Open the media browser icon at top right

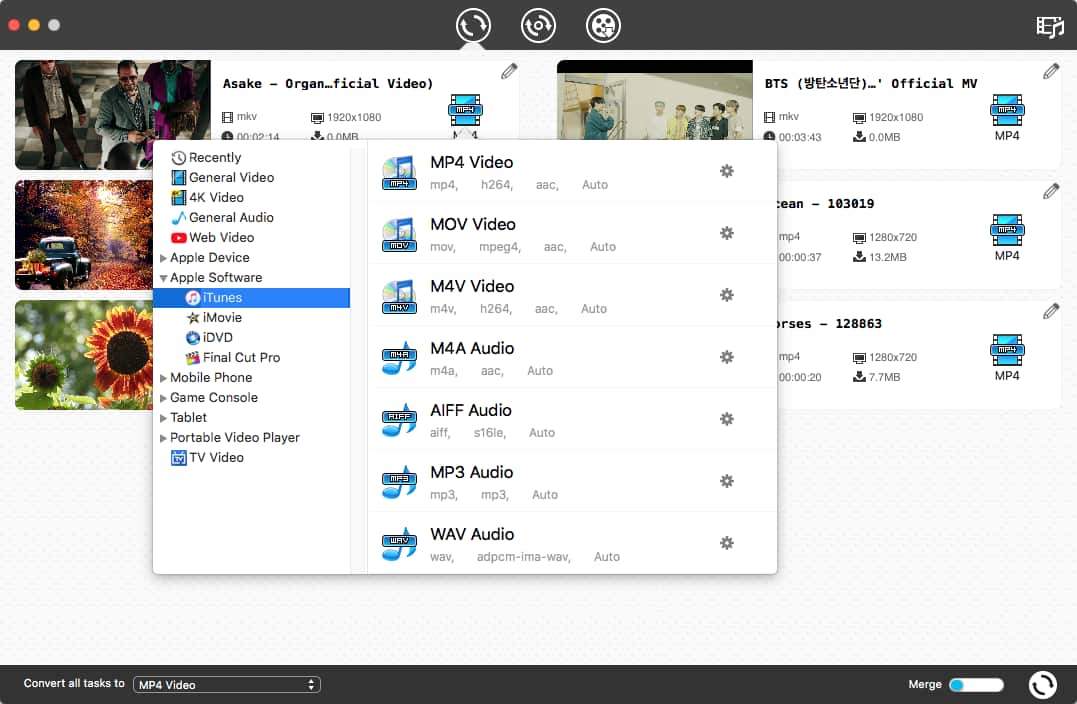1050,27
